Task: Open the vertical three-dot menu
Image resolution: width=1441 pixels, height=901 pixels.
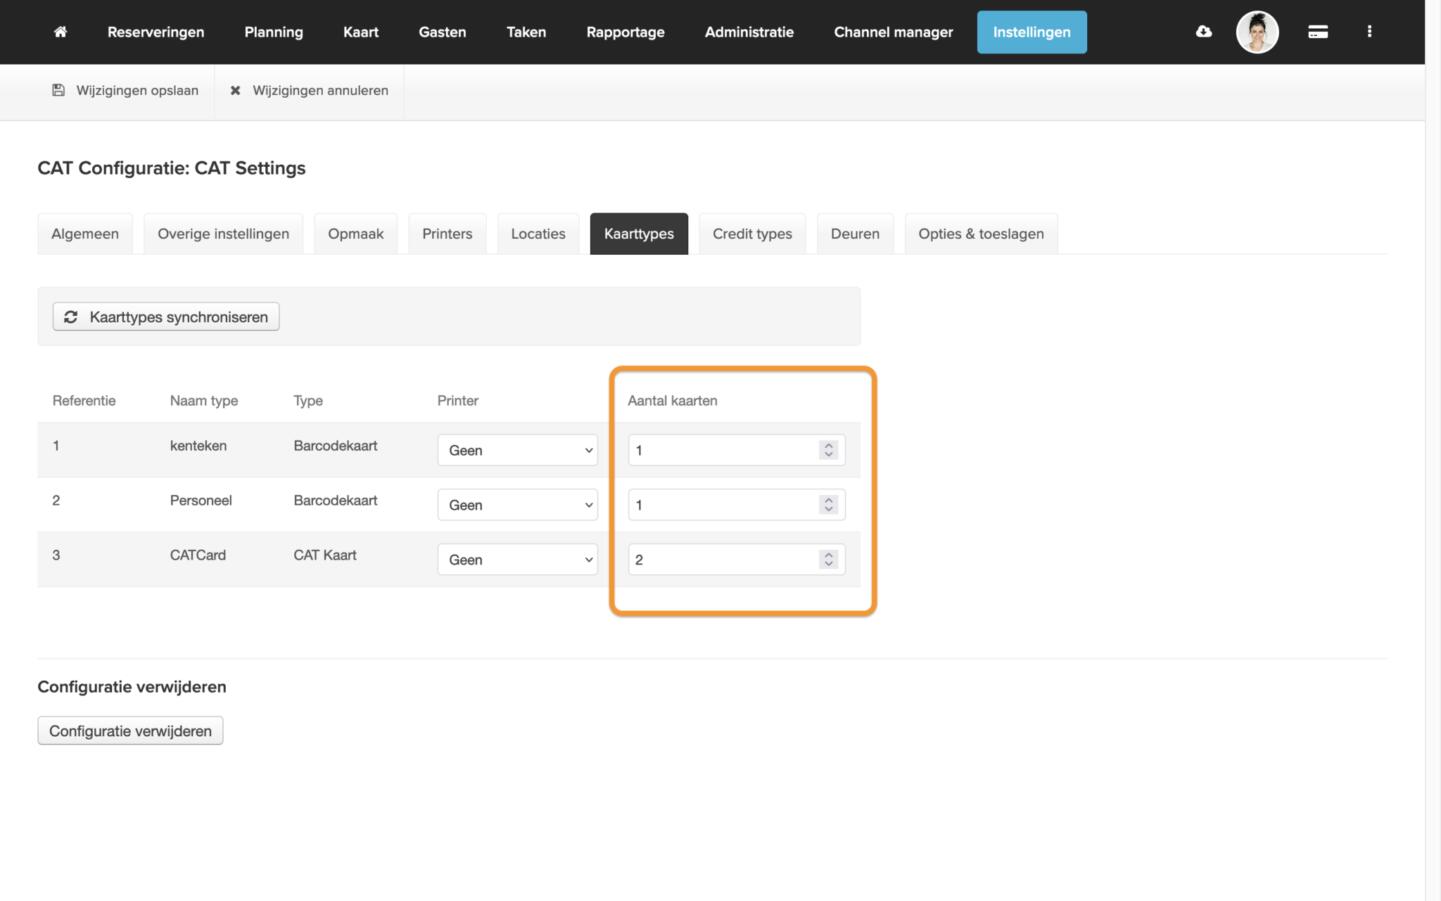Action: pos(1369,32)
